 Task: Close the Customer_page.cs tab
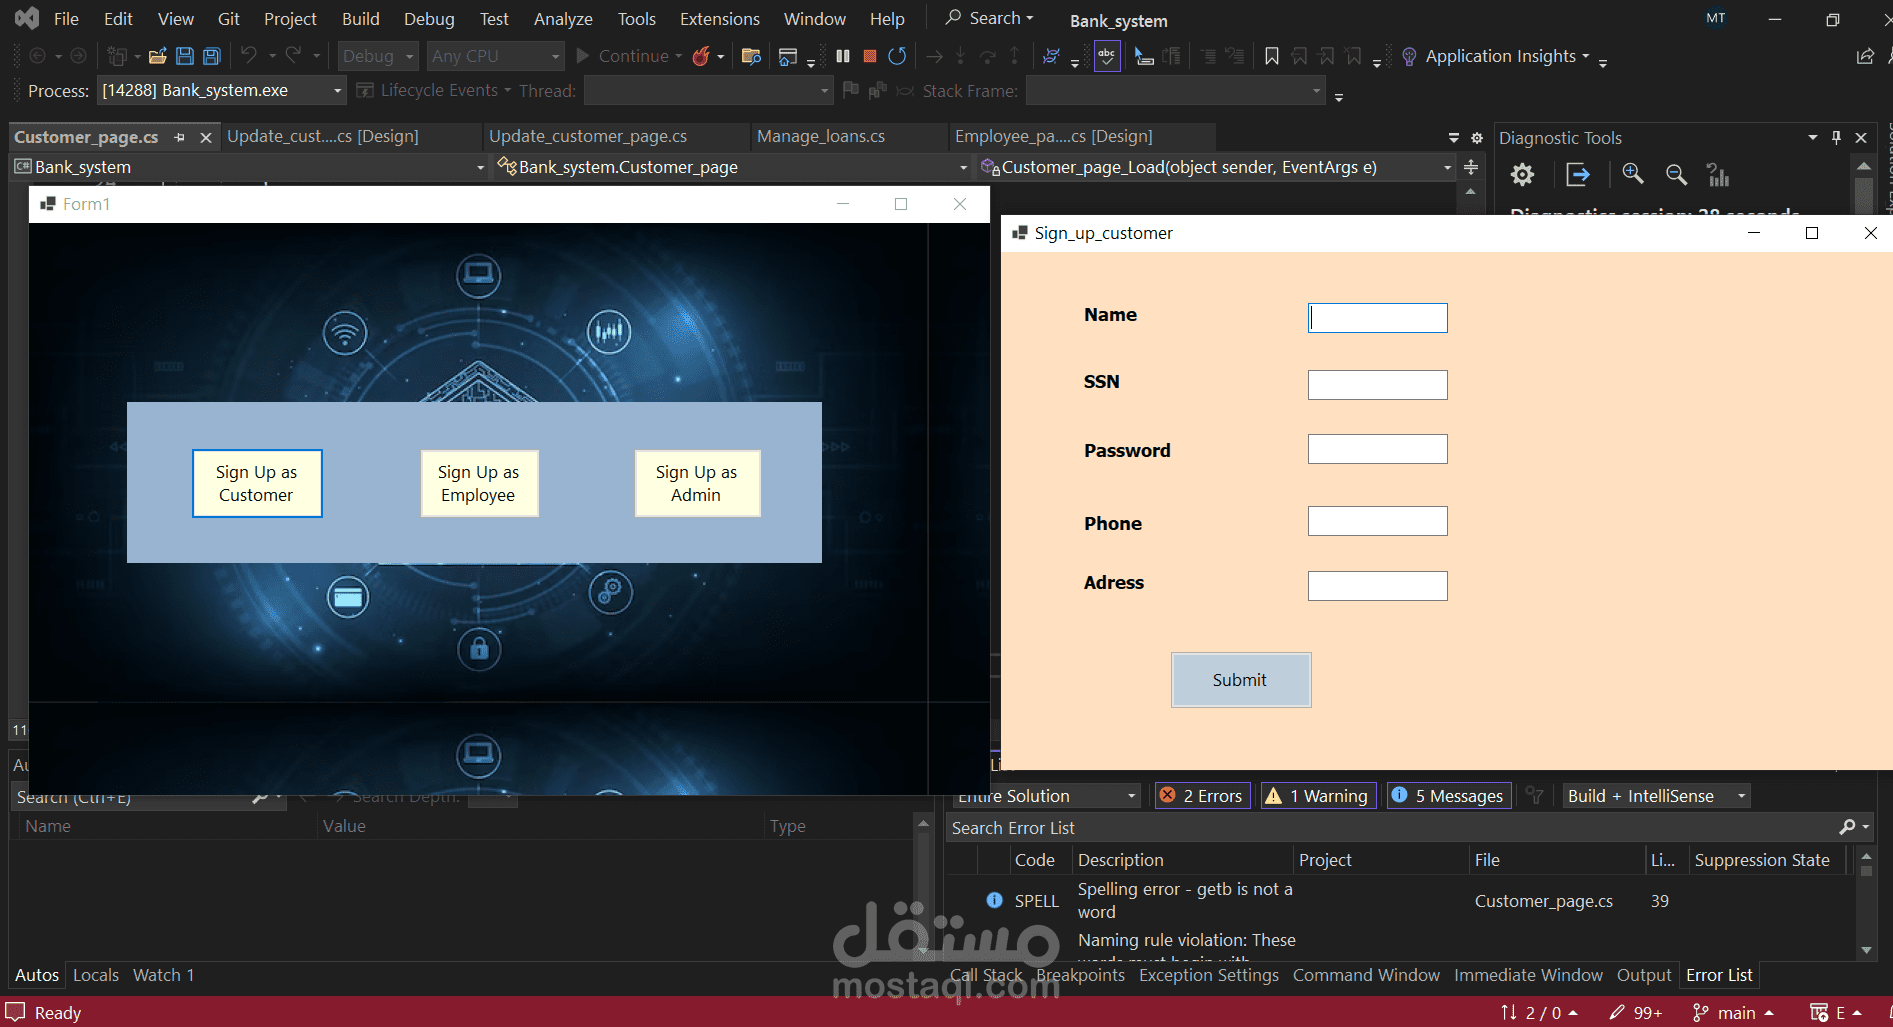[206, 137]
